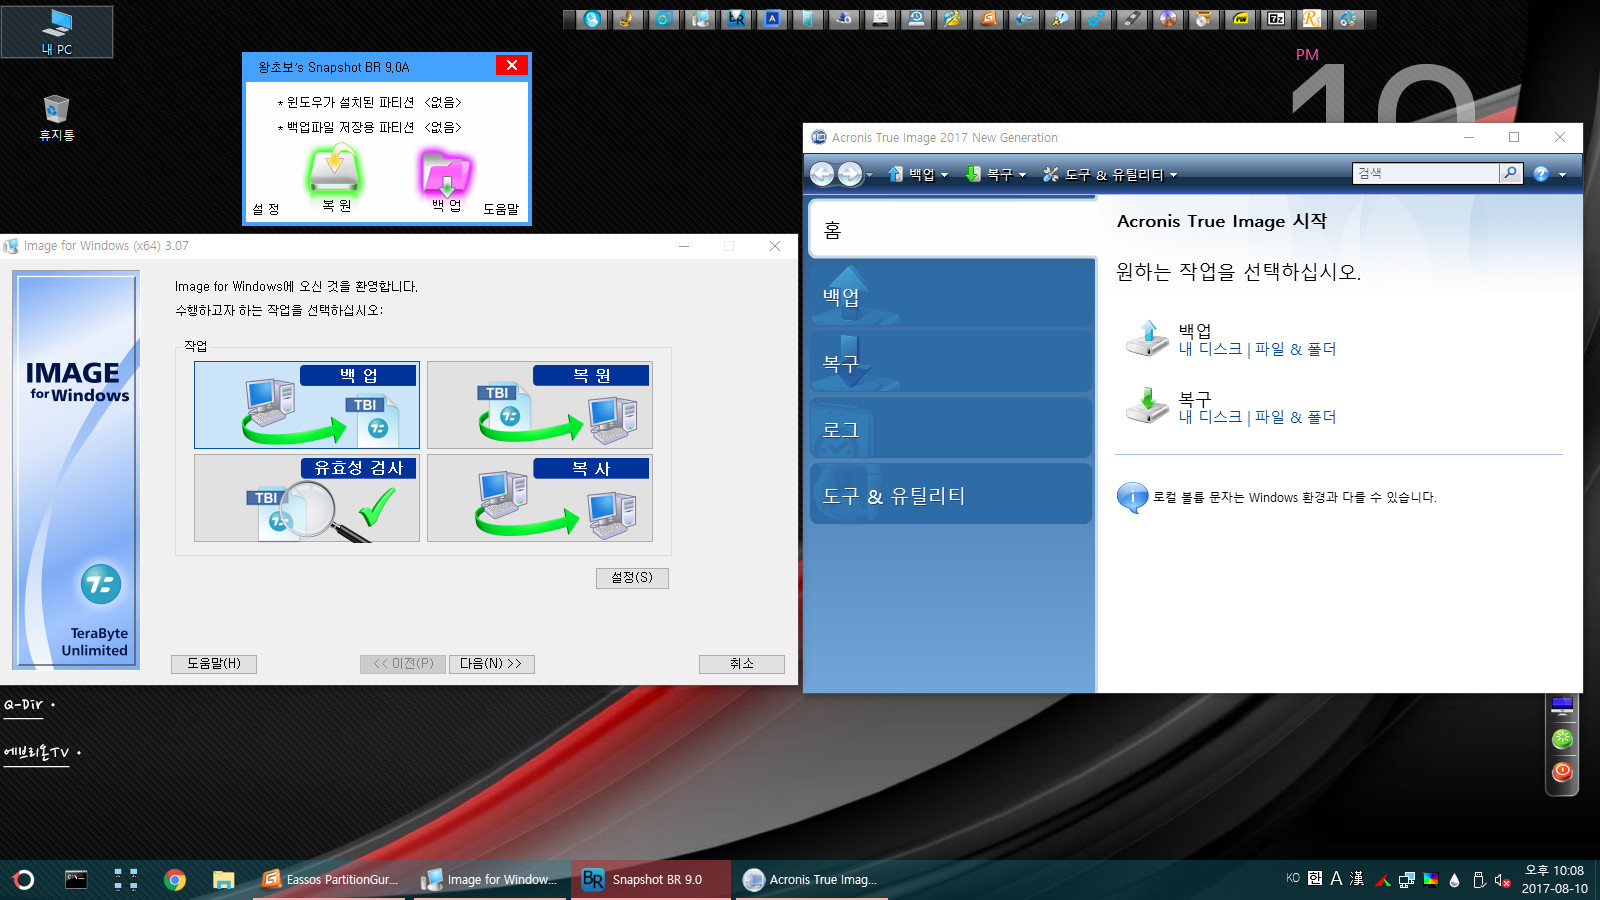
Task: Select 도구 & 유틸리티 in the Acronis sidebar
Action: pos(952,495)
